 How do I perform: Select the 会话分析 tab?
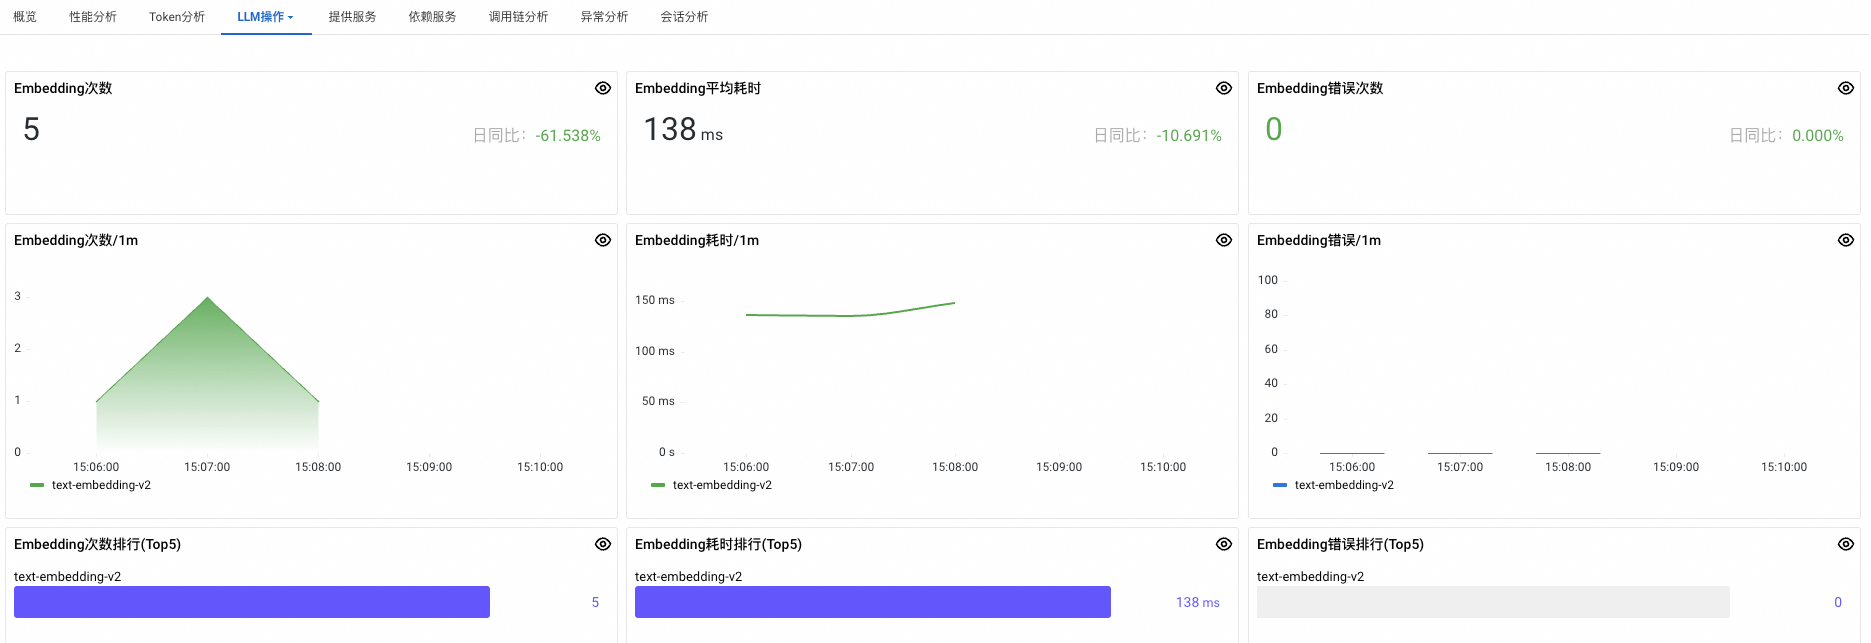(x=684, y=17)
